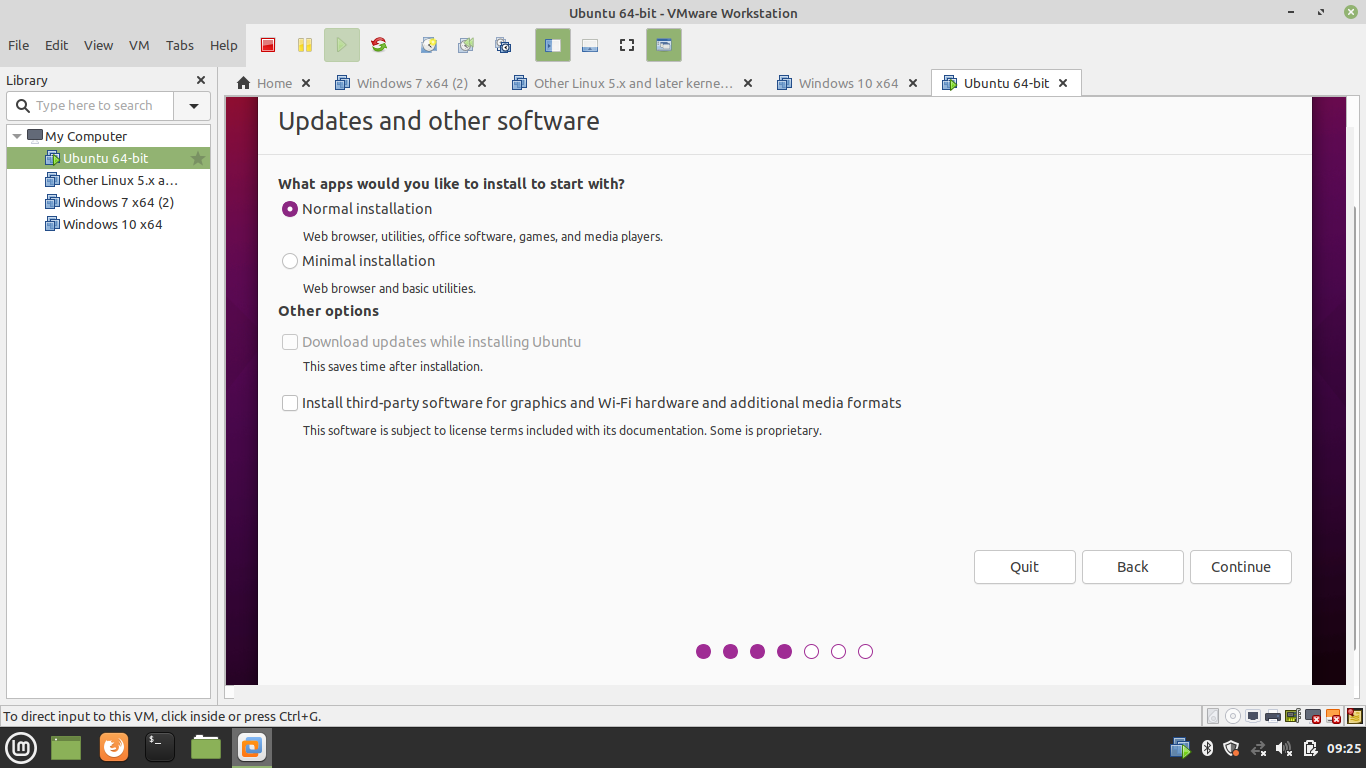Close the Windows 10 x64 tab
This screenshot has height=768, width=1366.
pyautogui.click(x=912, y=83)
